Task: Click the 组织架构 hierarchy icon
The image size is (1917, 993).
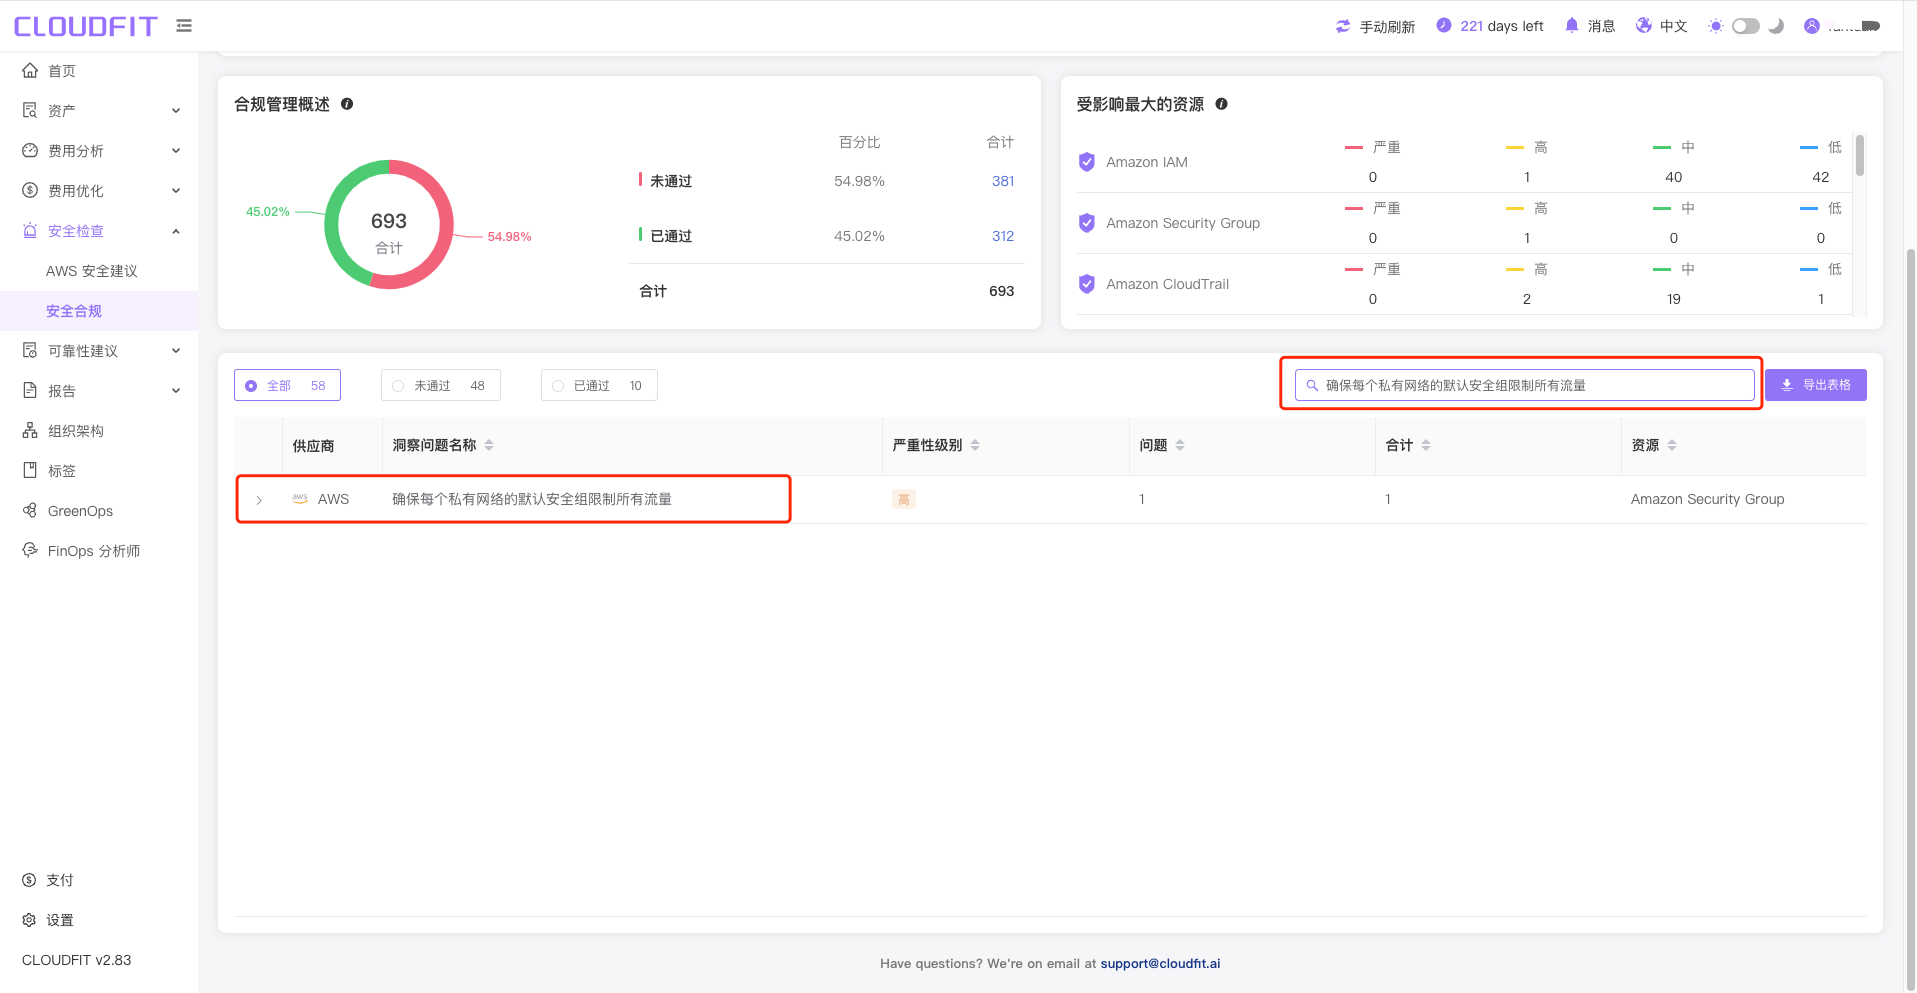Action: point(30,430)
